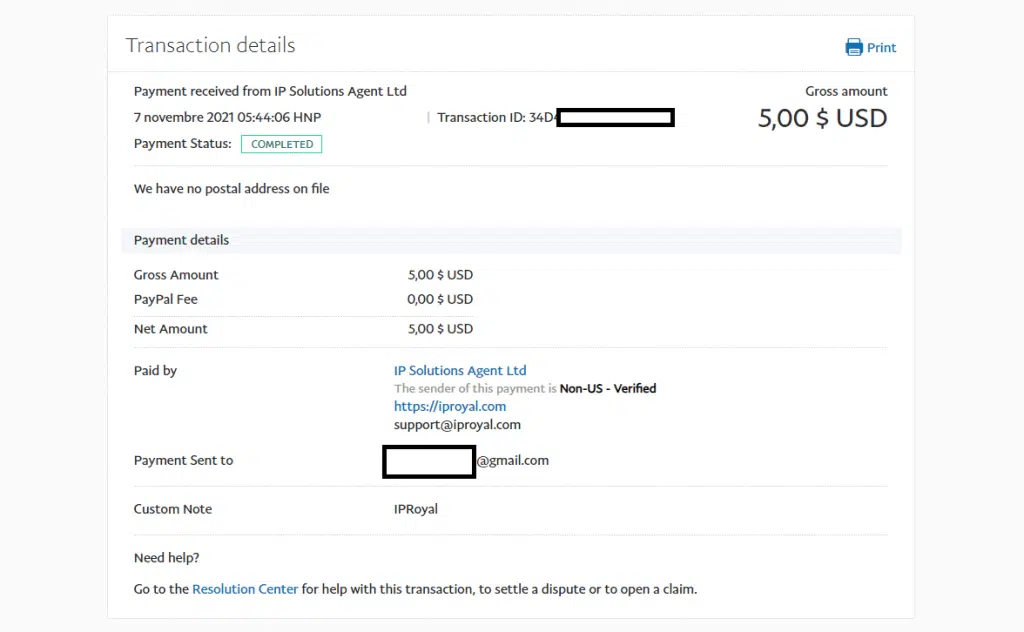
Task: Click the "Payment Status:" label
Action: click(x=183, y=144)
